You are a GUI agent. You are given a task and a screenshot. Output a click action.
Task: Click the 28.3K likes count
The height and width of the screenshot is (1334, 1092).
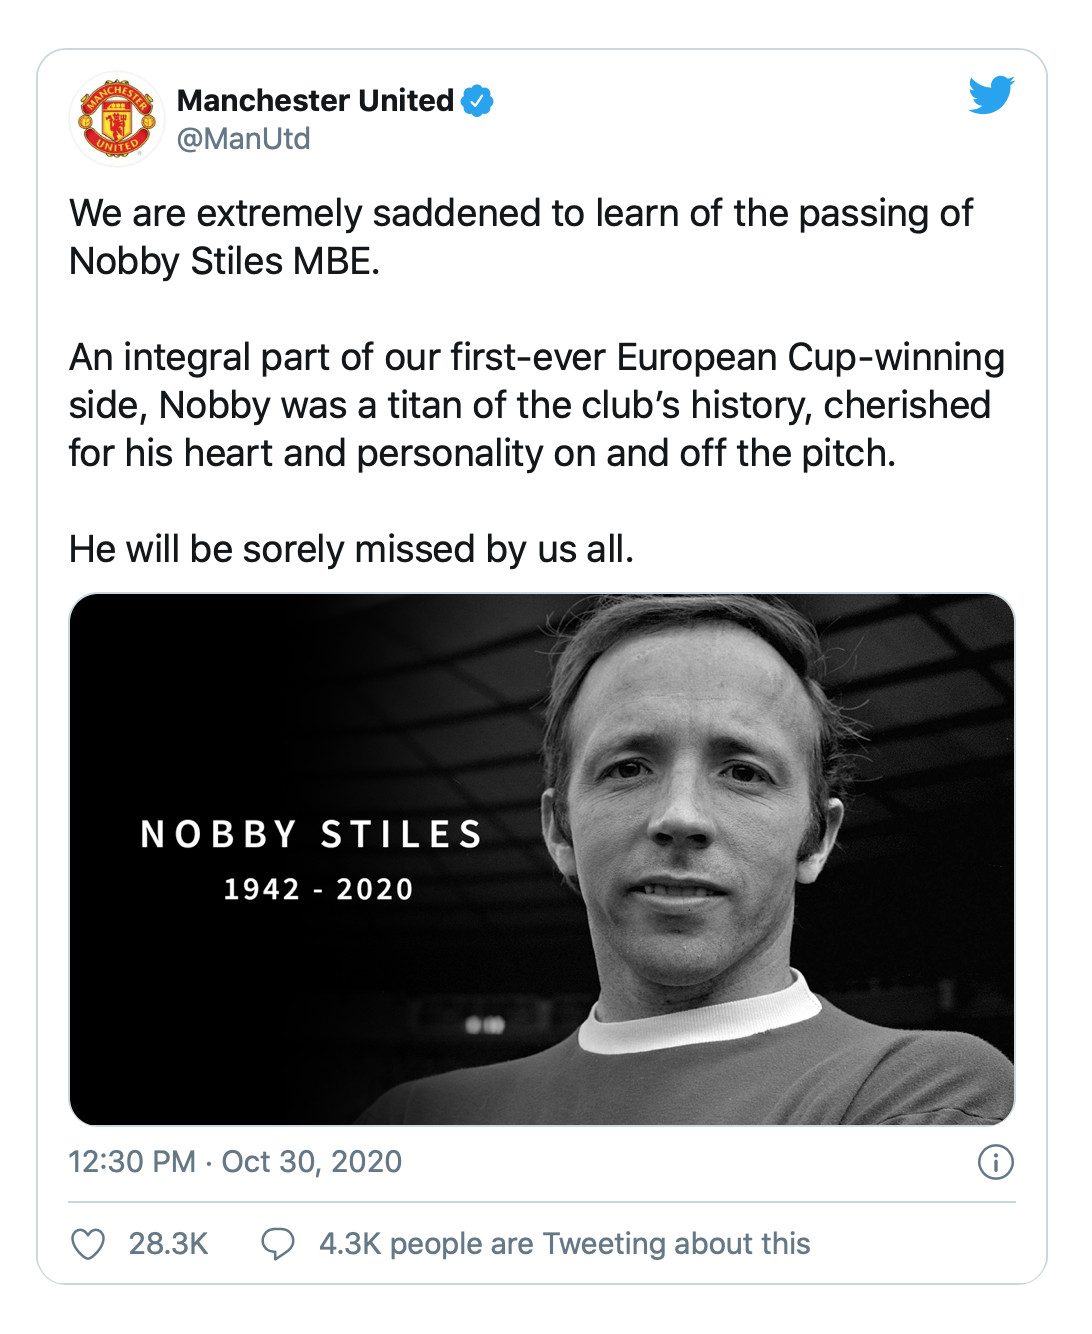[168, 1244]
